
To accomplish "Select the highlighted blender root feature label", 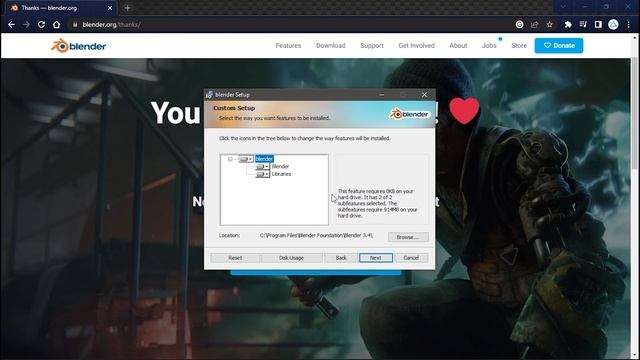I will (x=264, y=159).
